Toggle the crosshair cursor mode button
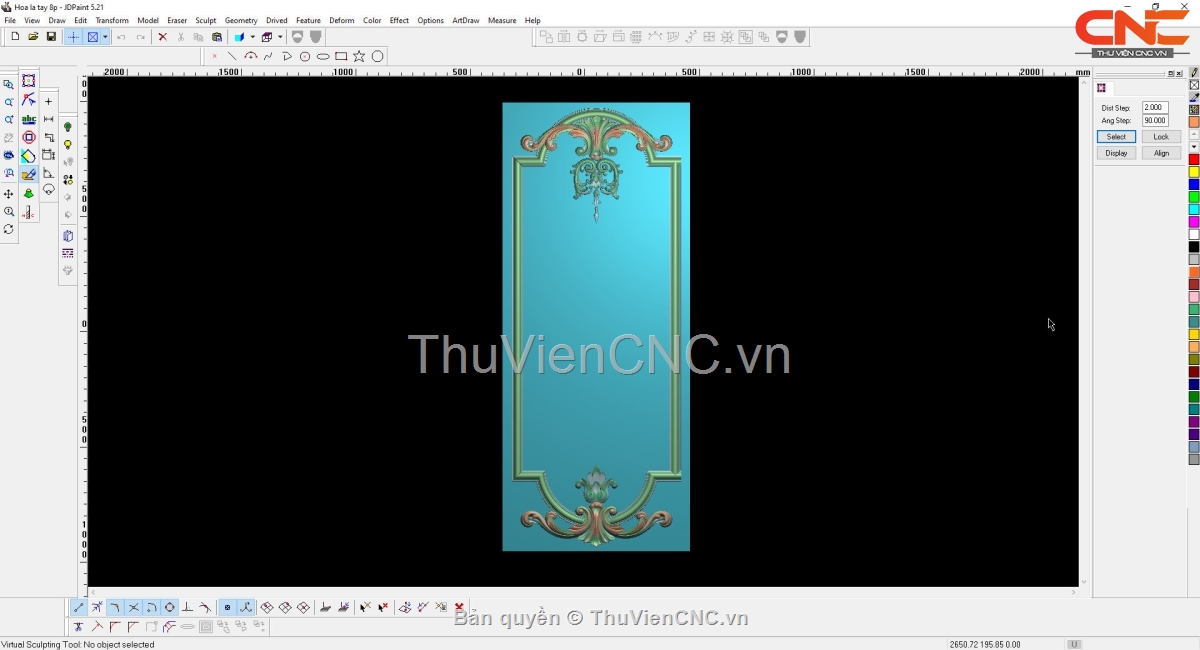The width and height of the screenshot is (1200, 650). point(73,37)
